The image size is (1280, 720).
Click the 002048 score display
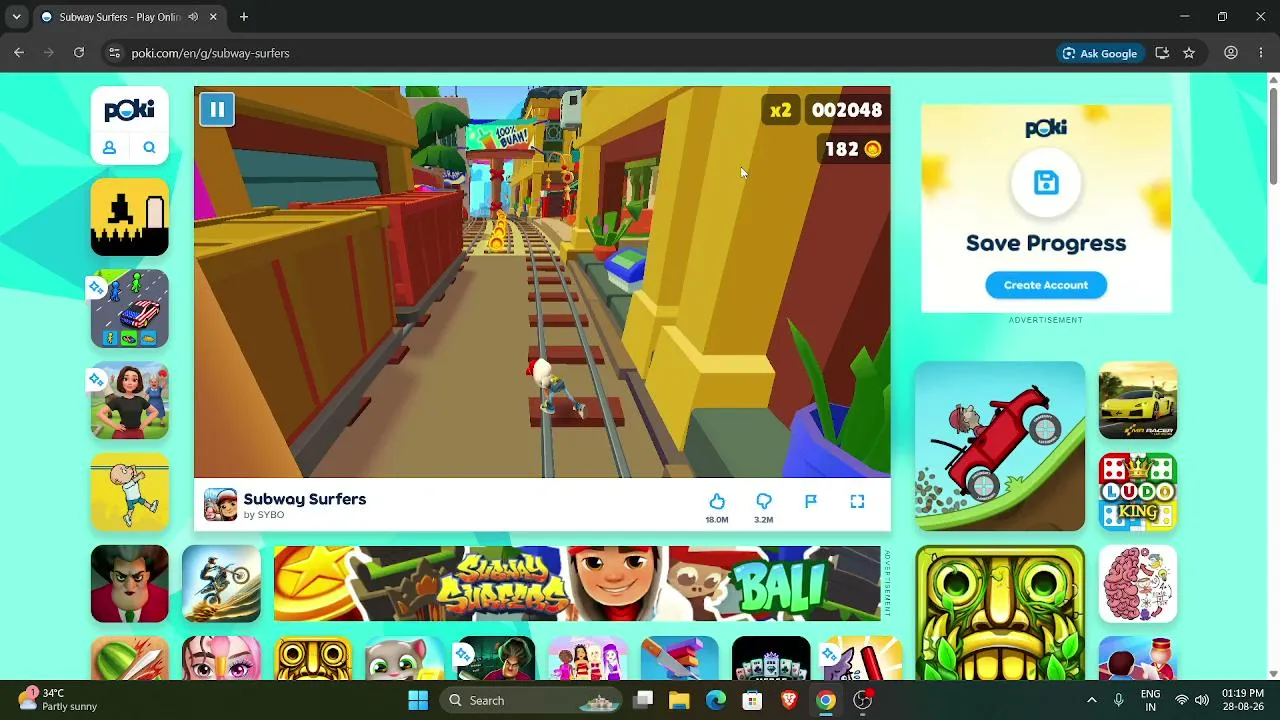pos(847,110)
